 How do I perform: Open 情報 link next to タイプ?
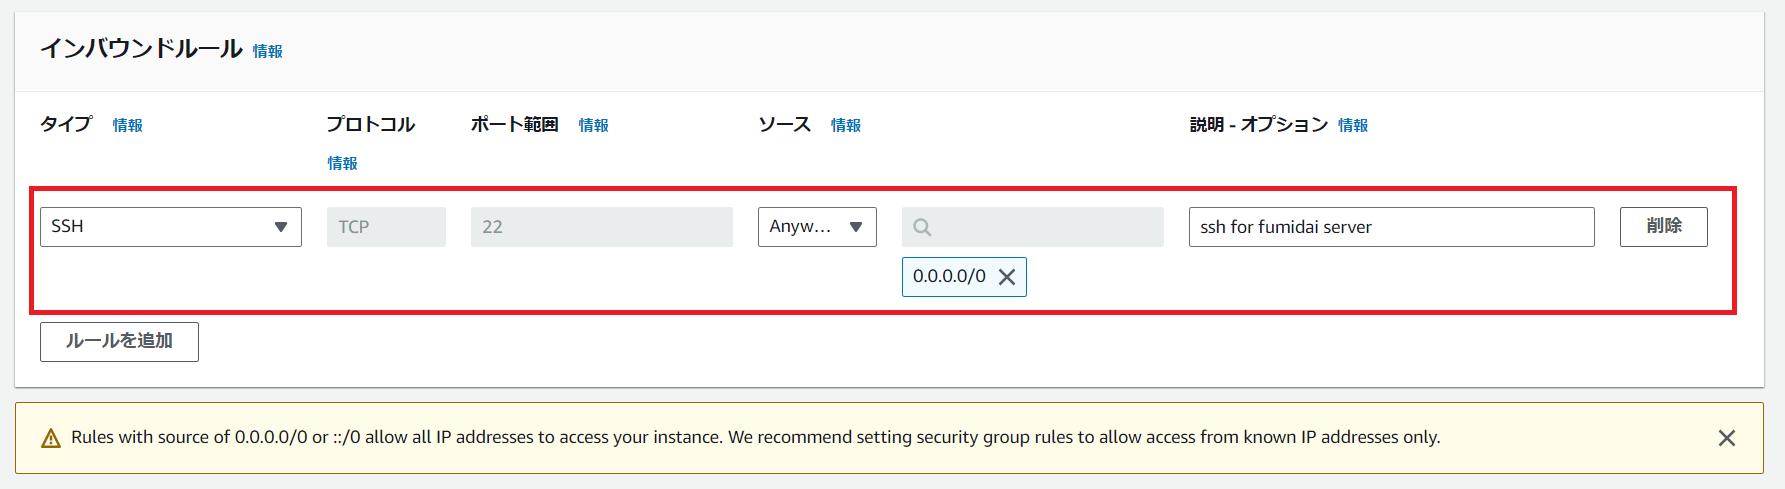[127, 125]
